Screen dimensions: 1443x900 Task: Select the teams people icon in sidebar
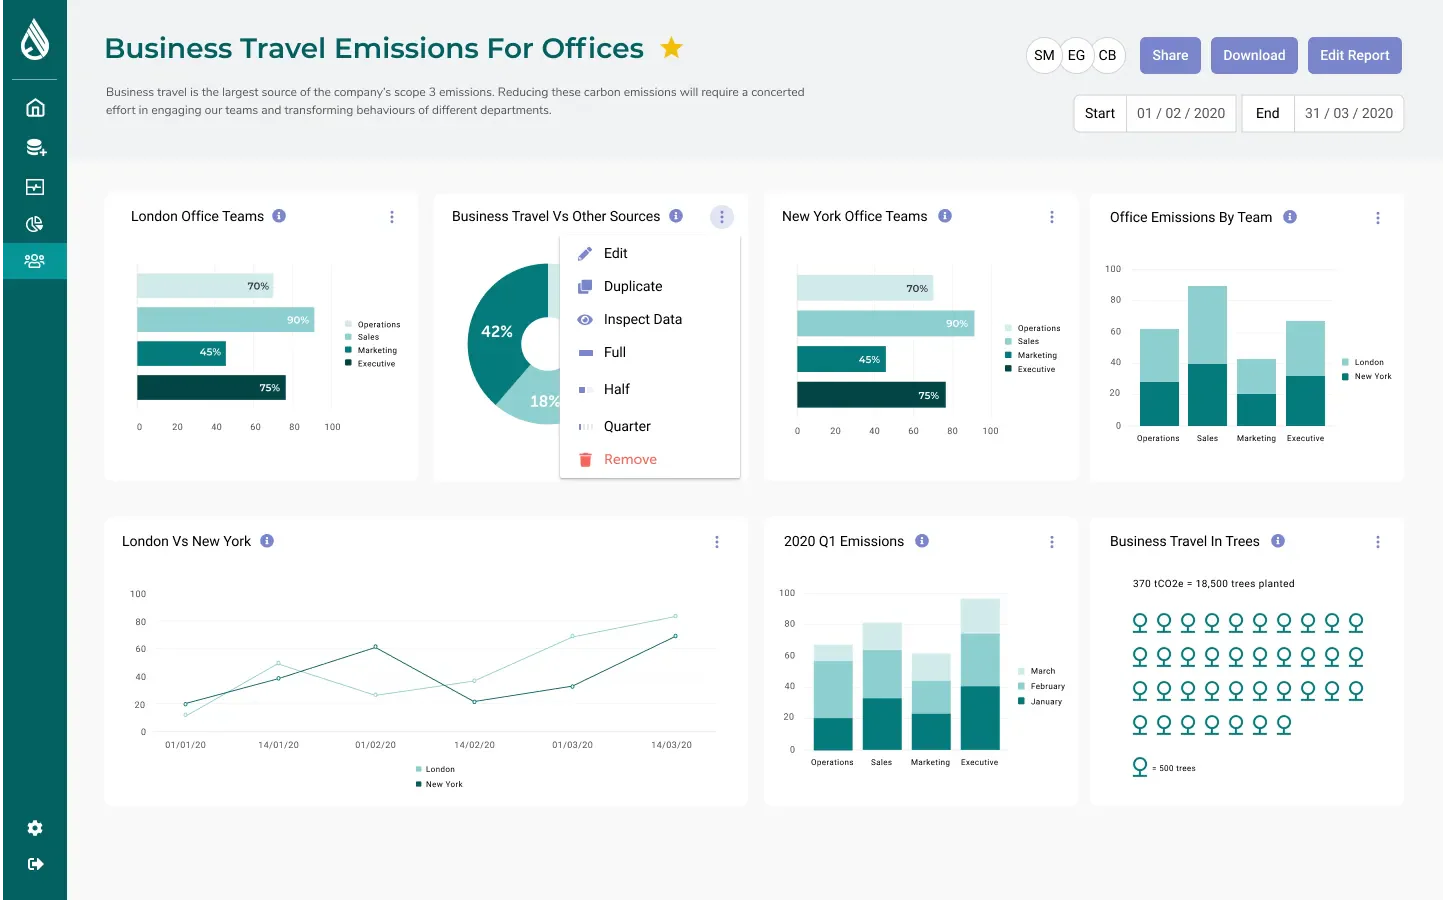(35, 261)
